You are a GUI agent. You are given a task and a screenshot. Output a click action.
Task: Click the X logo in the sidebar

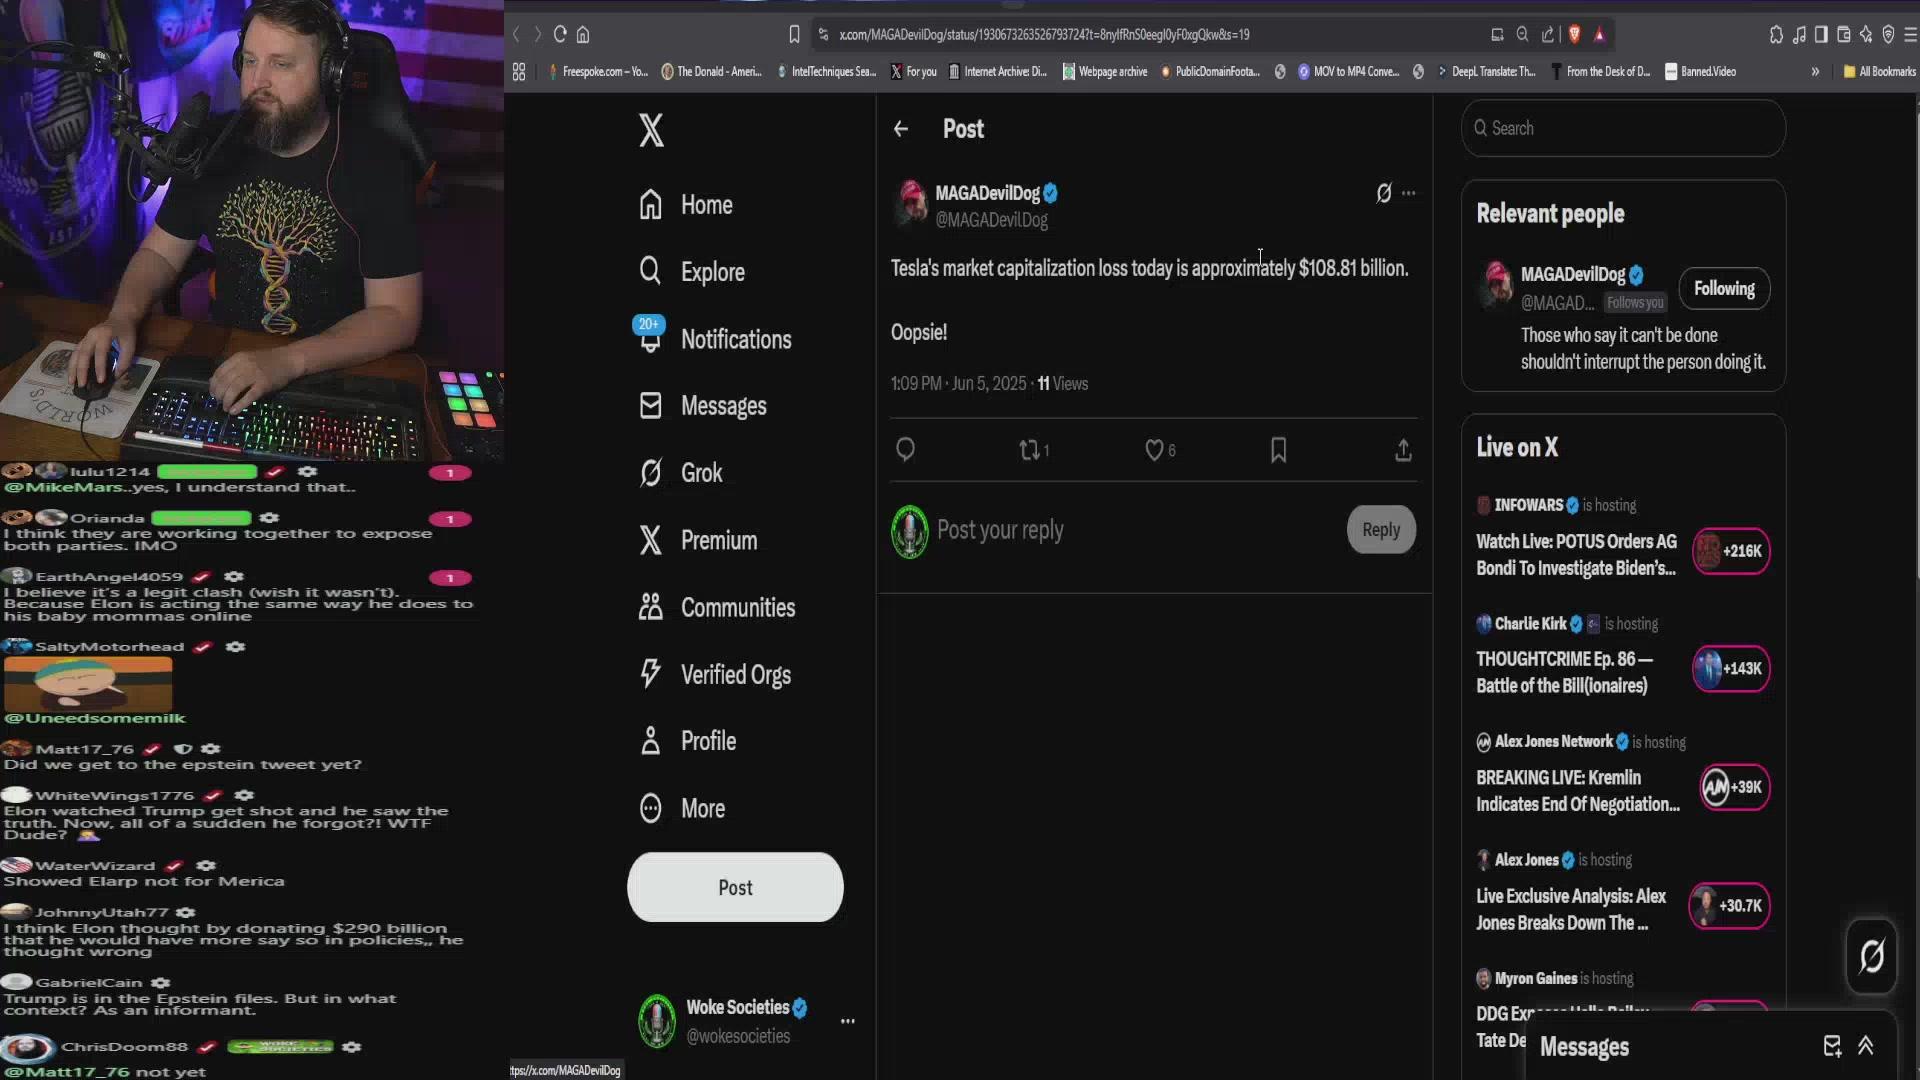tap(651, 130)
